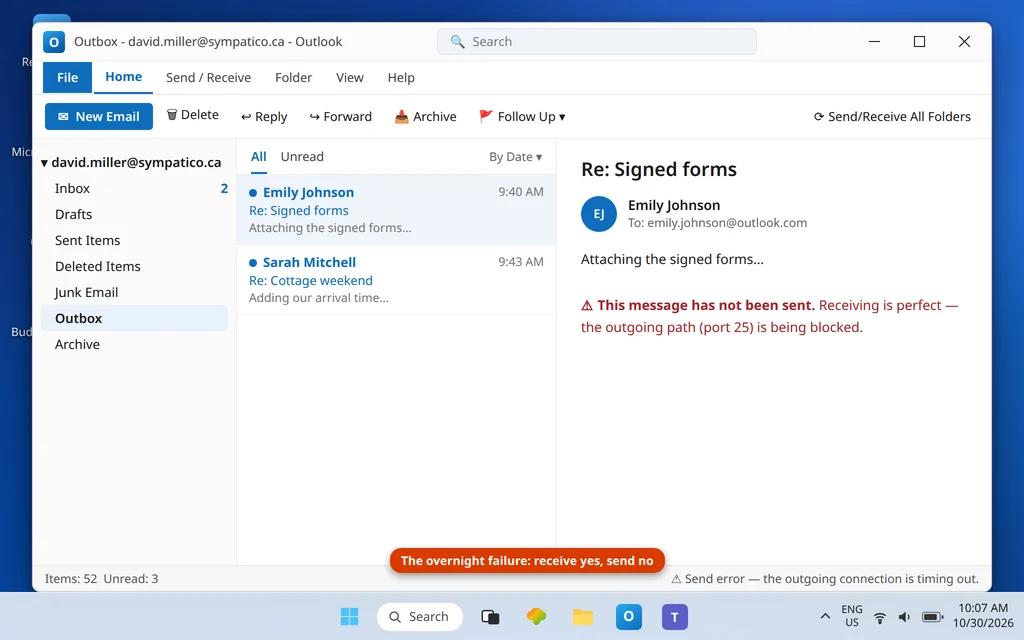Click the recipient emily.johnson@outlook.com
Image resolution: width=1024 pixels, height=640 pixels.
tap(727, 223)
